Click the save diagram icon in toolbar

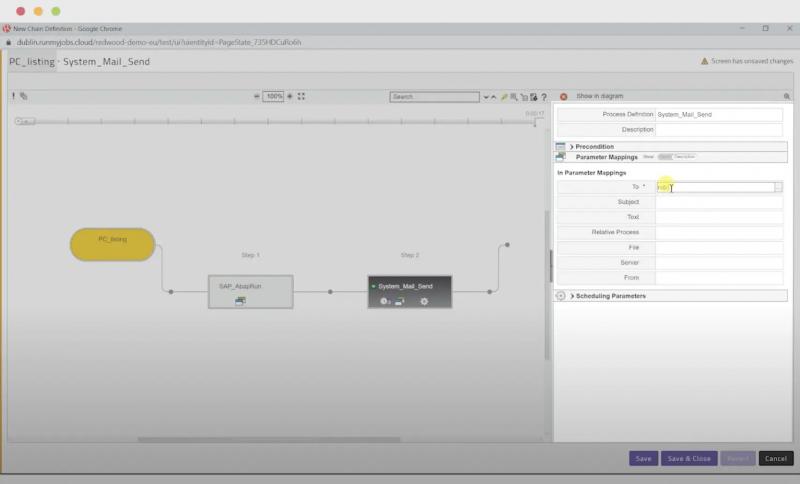point(534,97)
